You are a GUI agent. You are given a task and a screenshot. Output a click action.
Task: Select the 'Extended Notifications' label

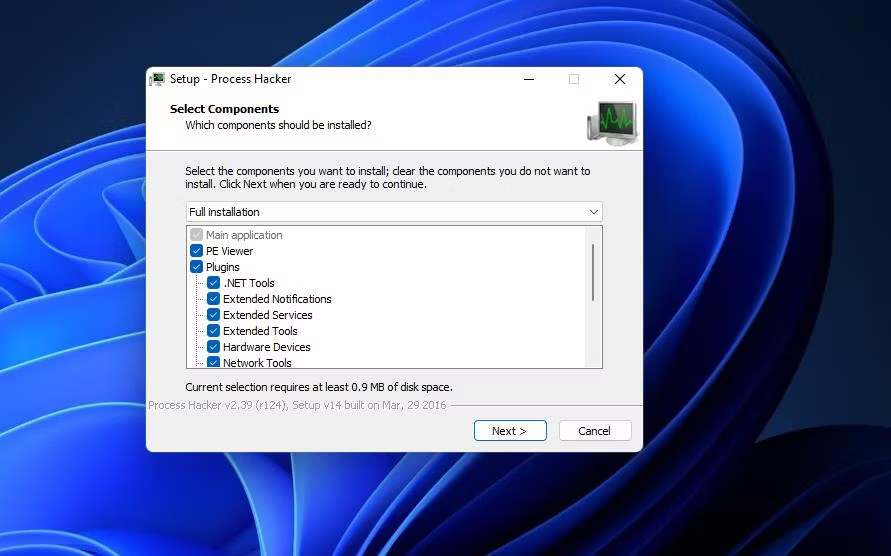277,298
